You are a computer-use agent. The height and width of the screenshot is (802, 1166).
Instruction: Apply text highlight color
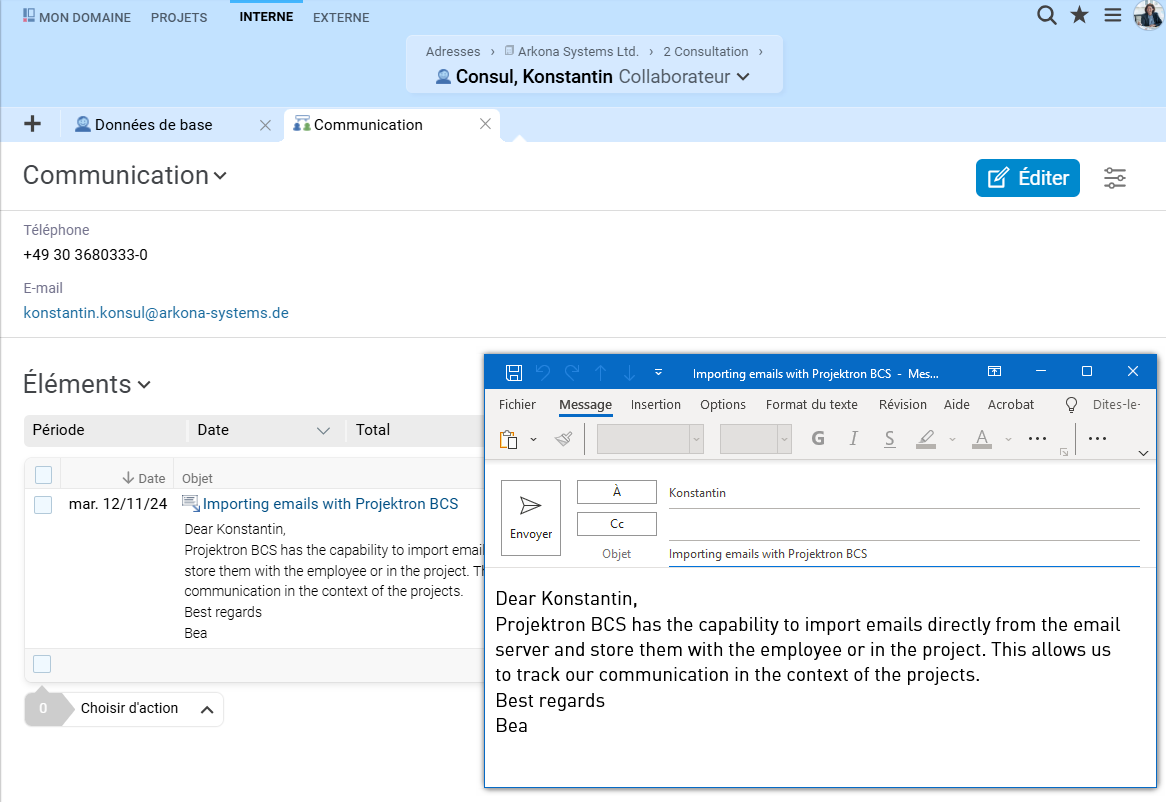click(x=926, y=439)
